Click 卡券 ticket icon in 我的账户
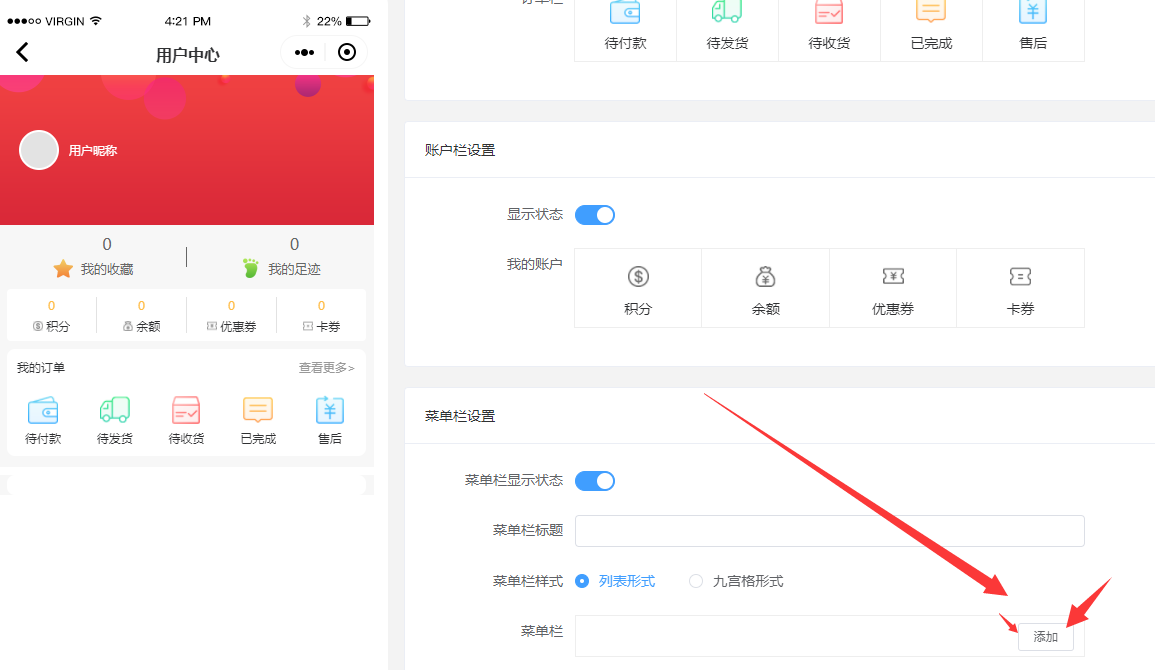1155x670 pixels. 1020,277
